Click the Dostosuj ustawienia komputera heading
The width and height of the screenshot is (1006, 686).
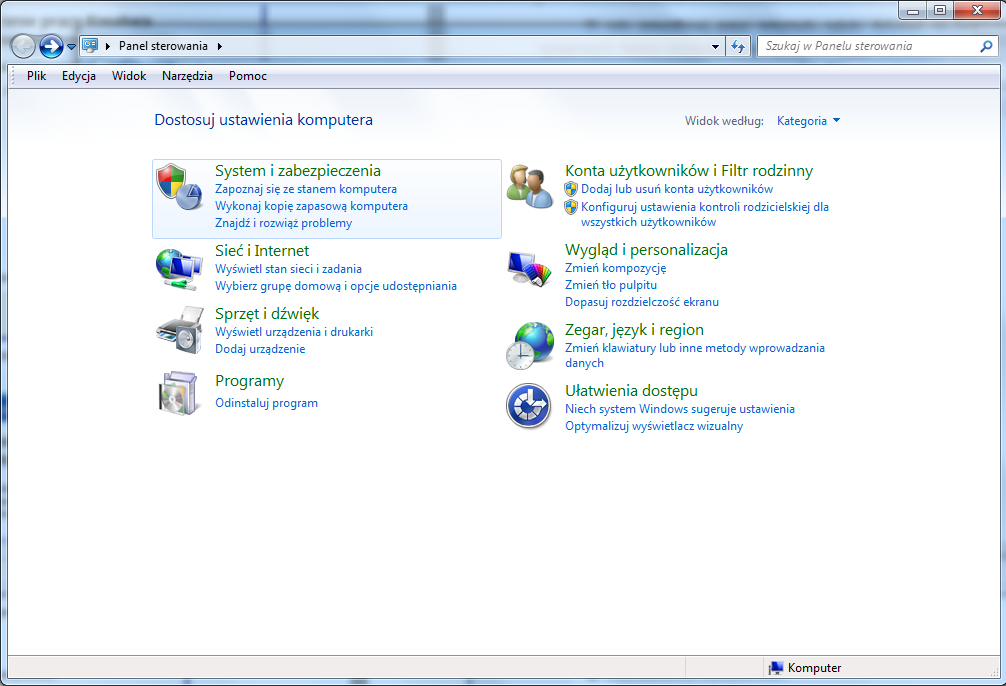click(263, 120)
